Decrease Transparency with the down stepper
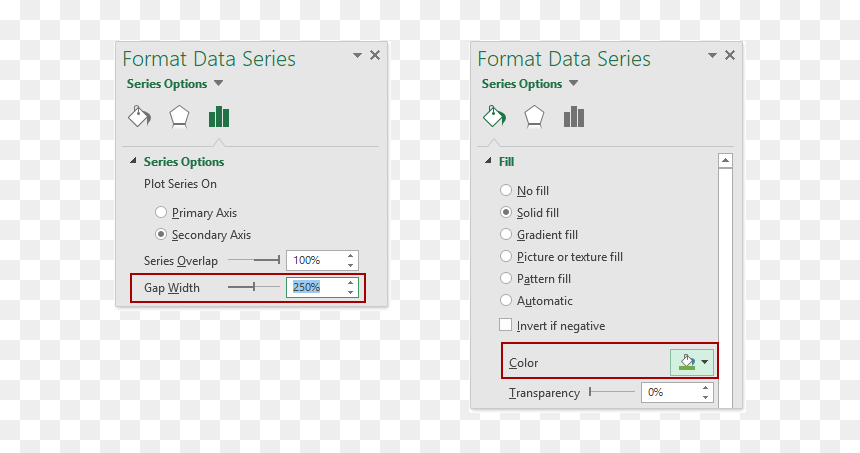 [705, 397]
